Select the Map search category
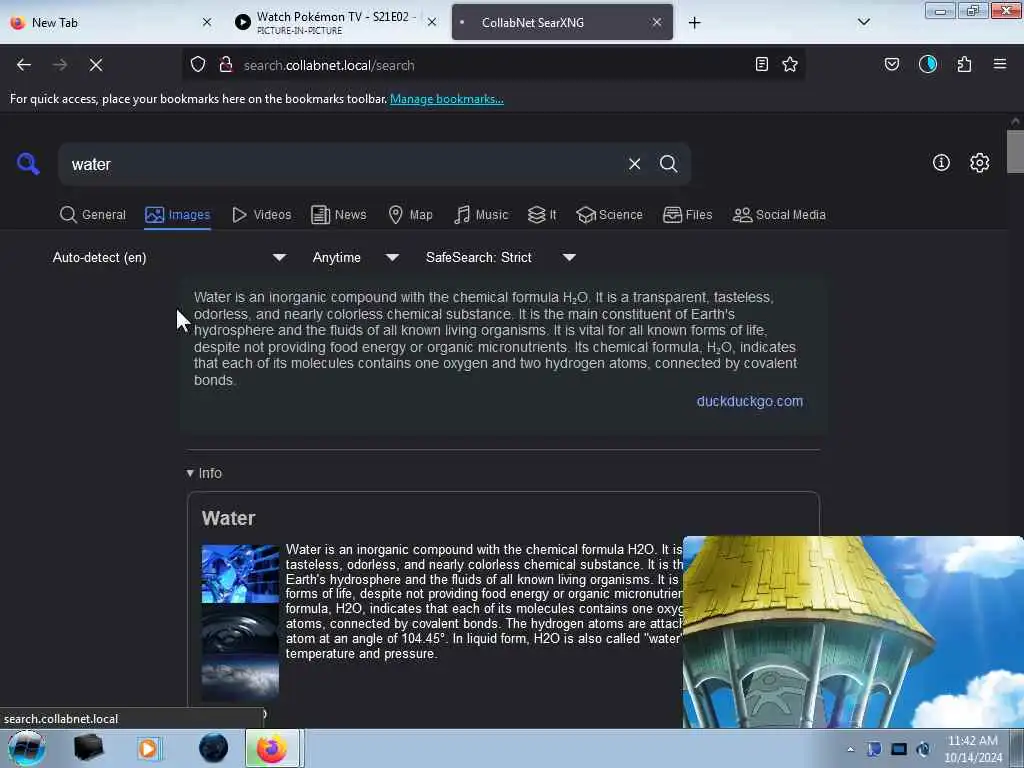Screen dimensions: 1024x768 coord(411,215)
